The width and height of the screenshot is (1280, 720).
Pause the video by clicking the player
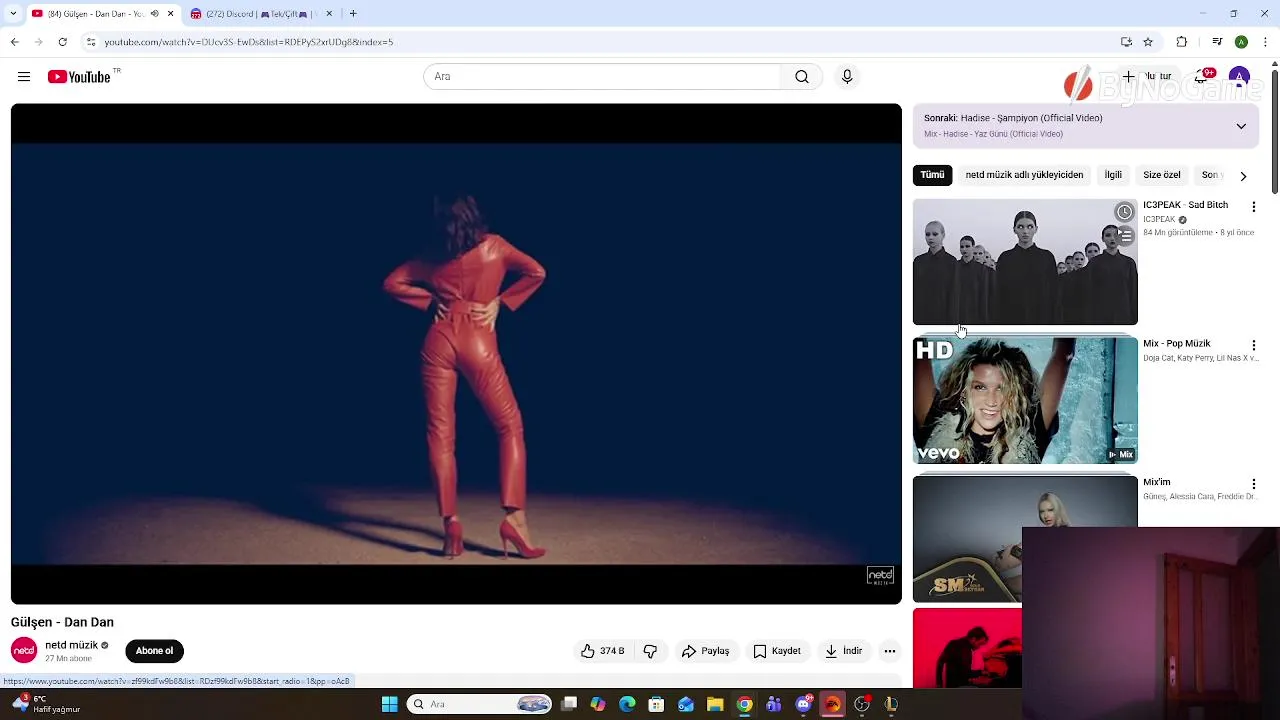(456, 354)
